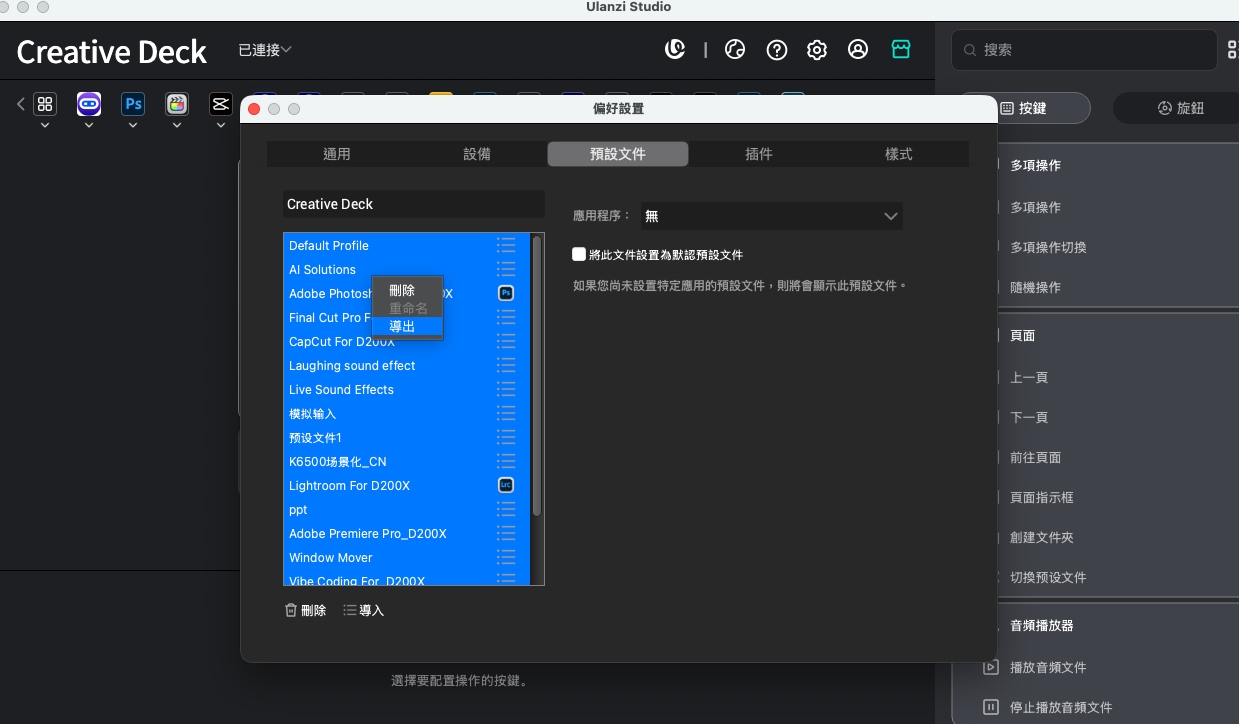Open settings gear icon in header
1239x724 pixels.
coord(817,49)
